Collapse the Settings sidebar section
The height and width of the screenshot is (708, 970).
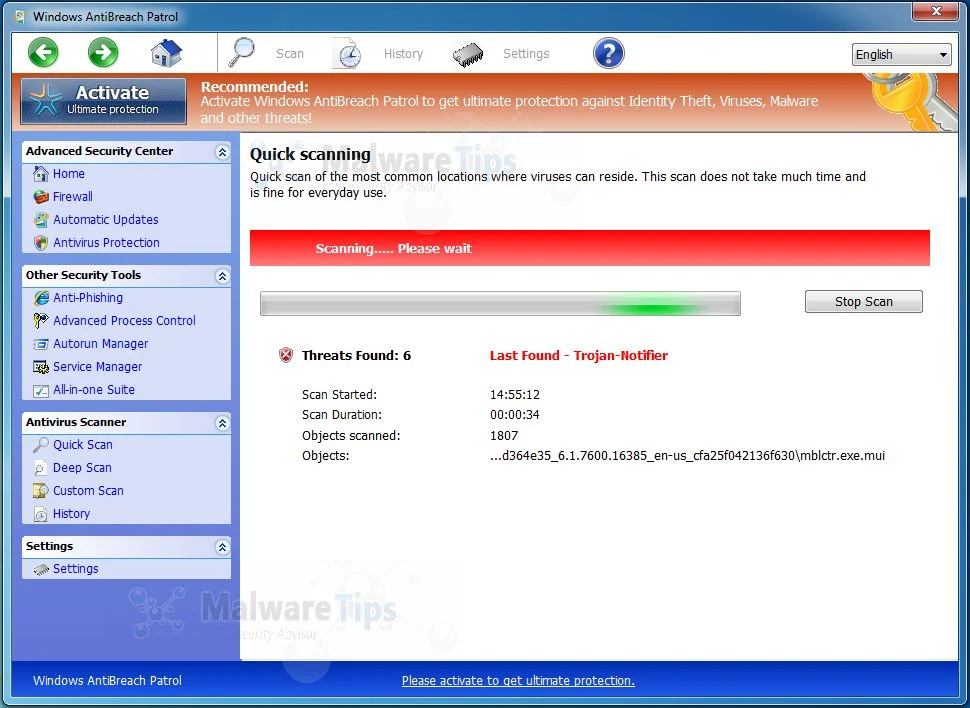click(222, 546)
